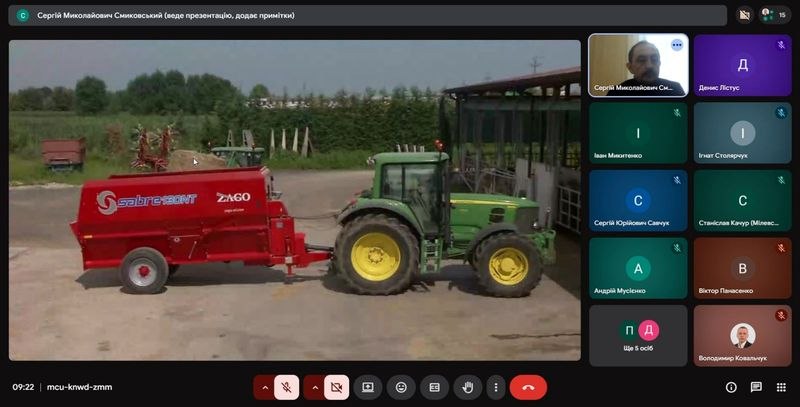The image size is (800, 407).
Task: Expand video settings arrow beside camera
Action: (315, 387)
